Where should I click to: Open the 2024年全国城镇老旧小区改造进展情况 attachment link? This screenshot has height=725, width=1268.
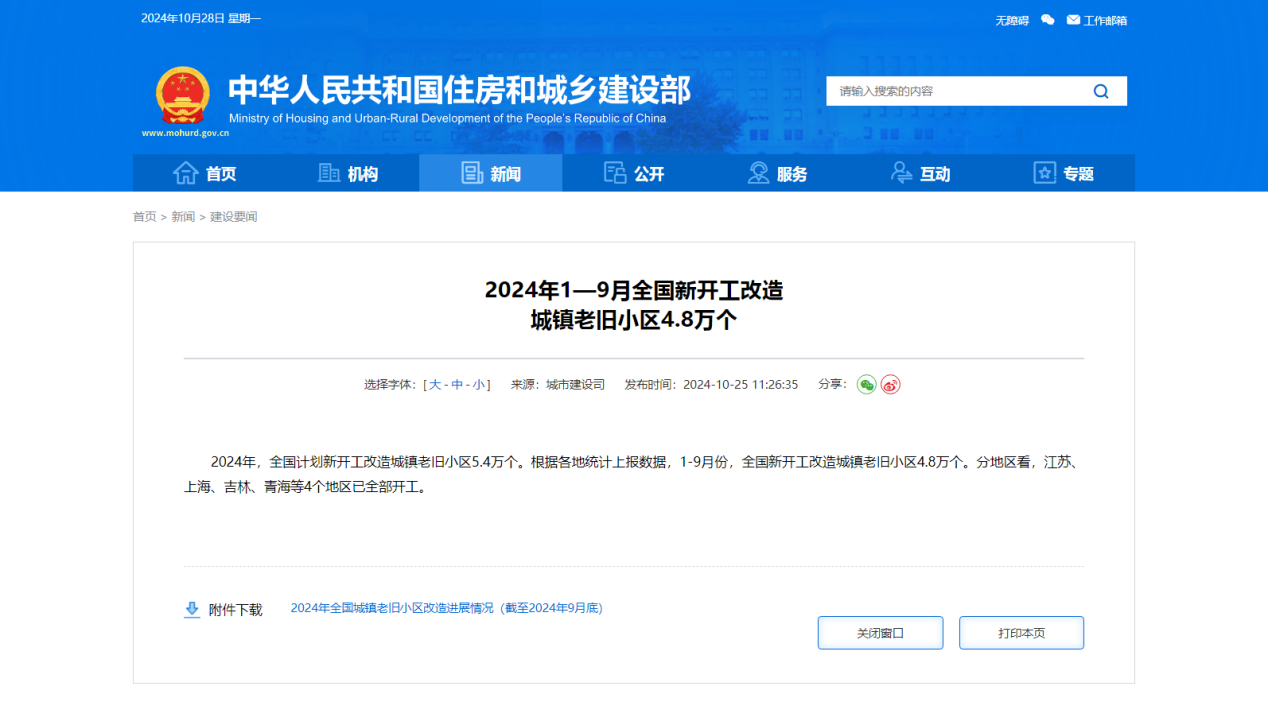446,608
